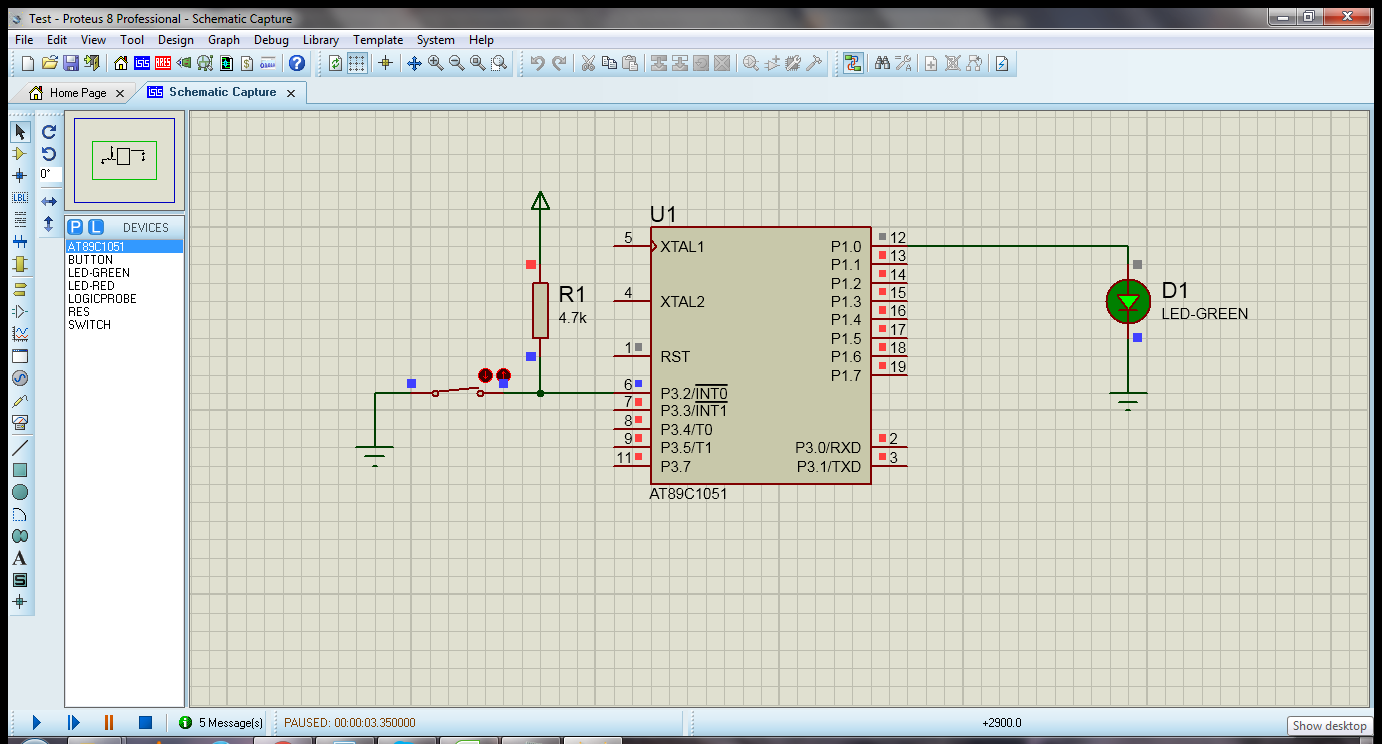Close the Home Page tab

119,93
